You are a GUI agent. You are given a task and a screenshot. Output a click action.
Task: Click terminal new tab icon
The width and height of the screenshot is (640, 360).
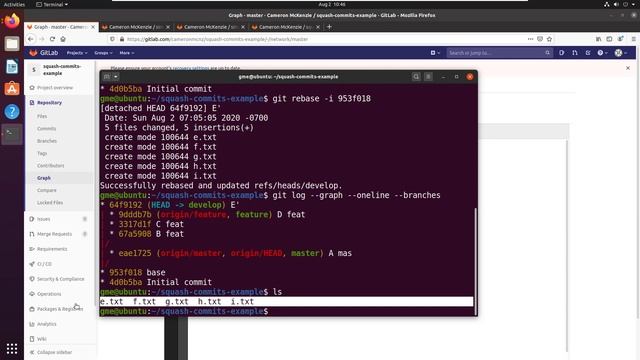(x=107, y=77)
